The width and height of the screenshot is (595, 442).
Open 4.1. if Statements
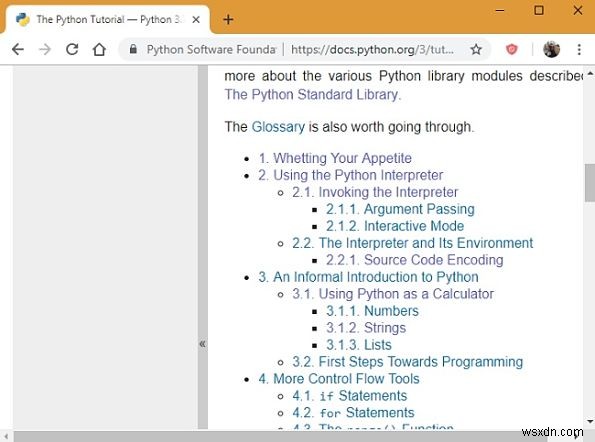pyautogui.click(x=349, y=396)
